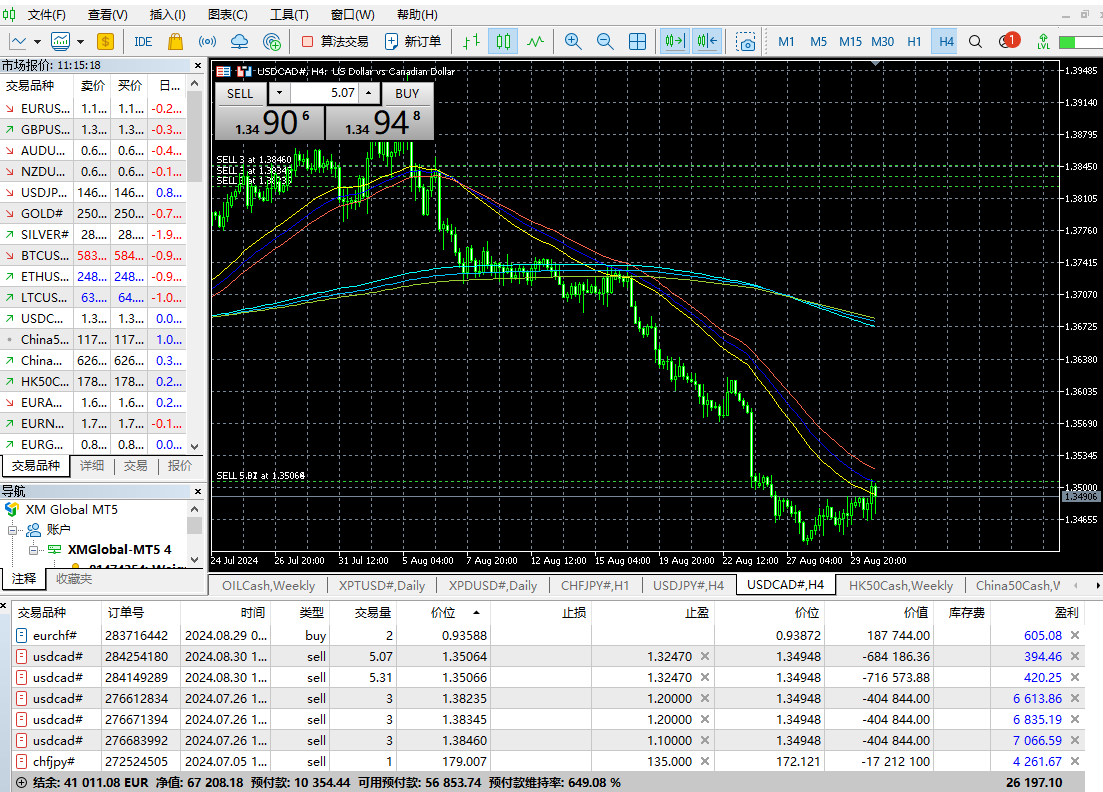1103x792 pixels.
Task: Open the profiles chart-monitor icon
Action: click(60, 41)
